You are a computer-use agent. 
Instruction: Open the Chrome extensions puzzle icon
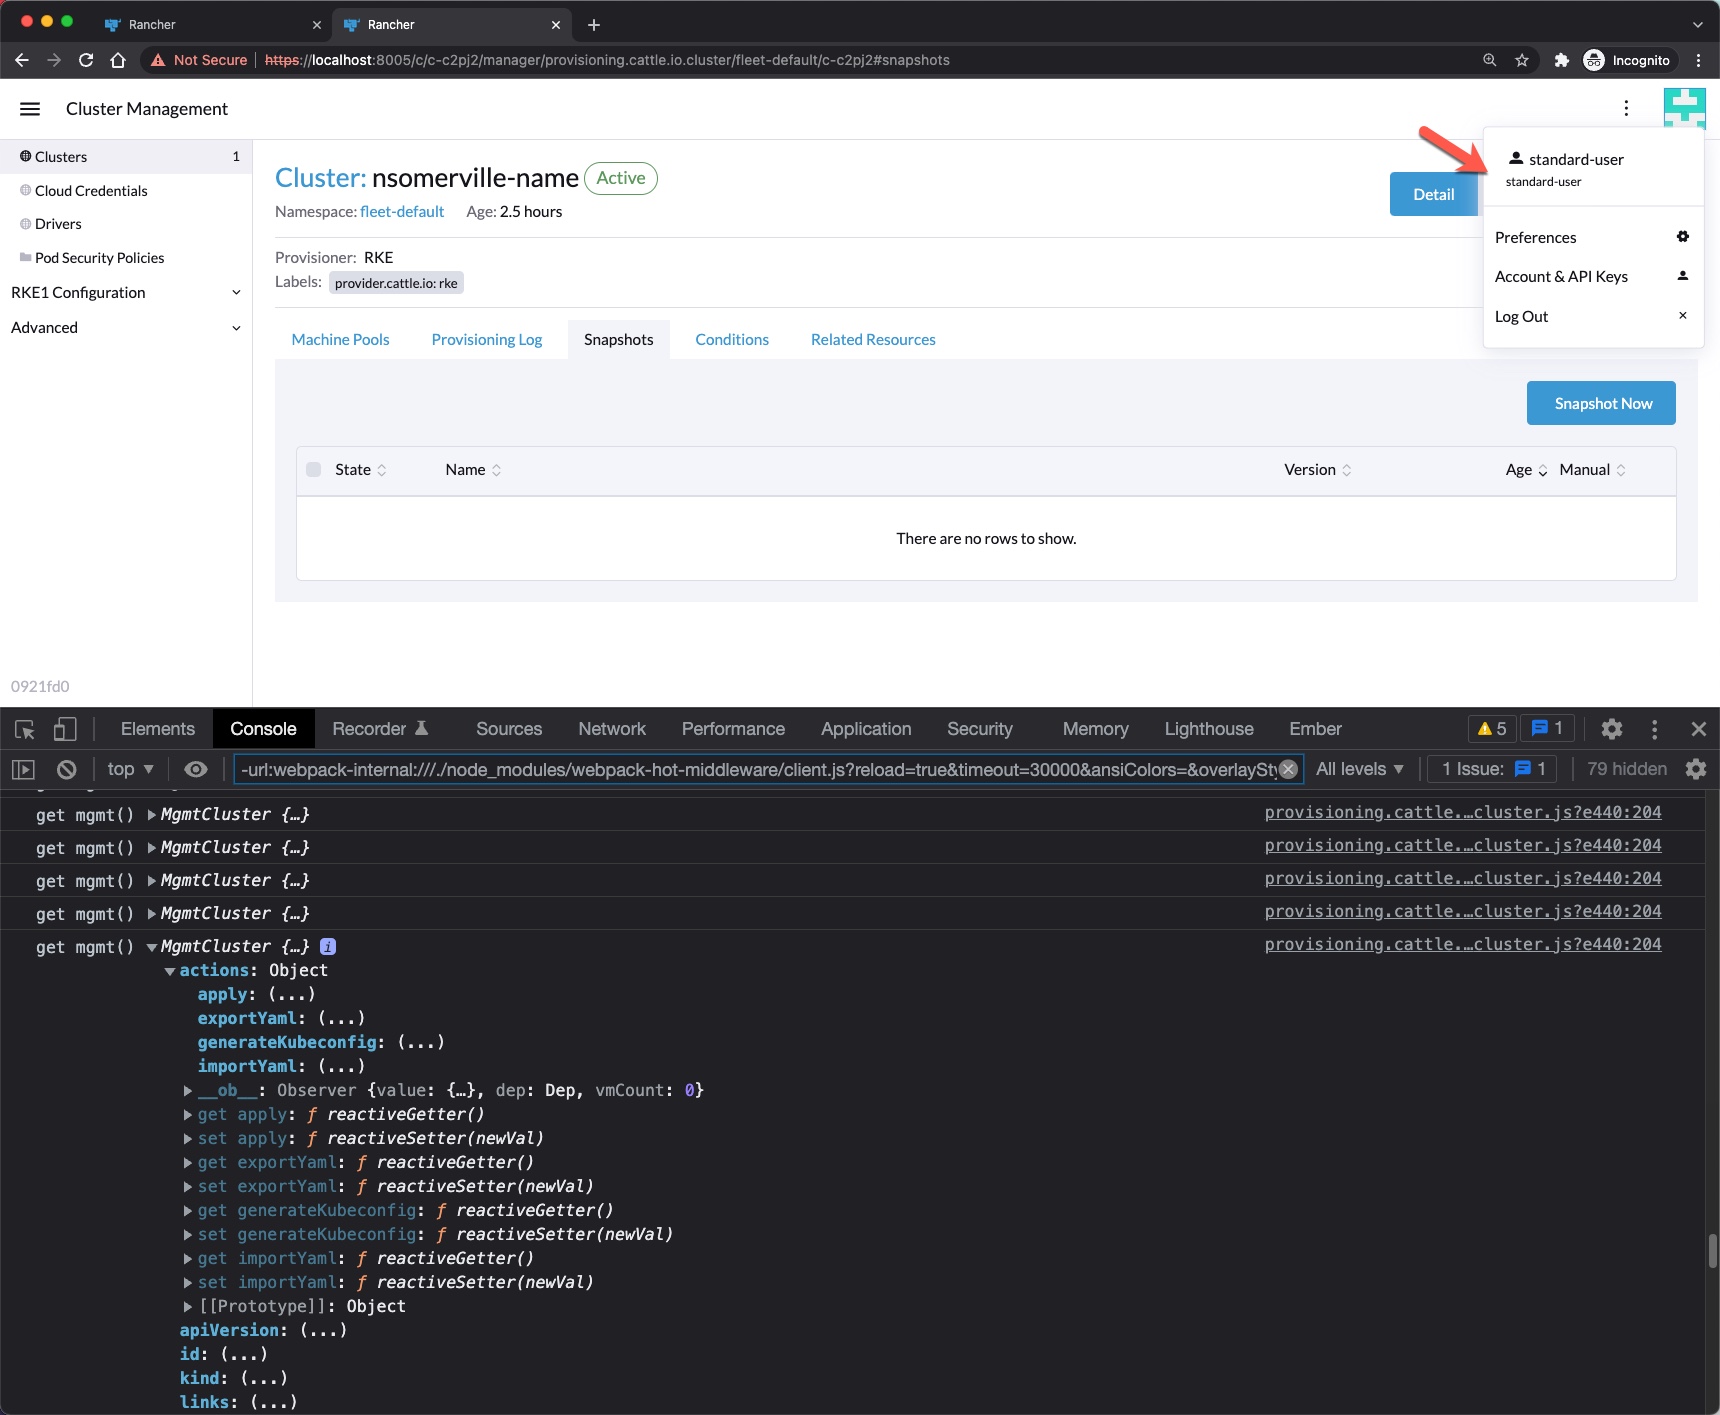click(x=1561, y=60)
